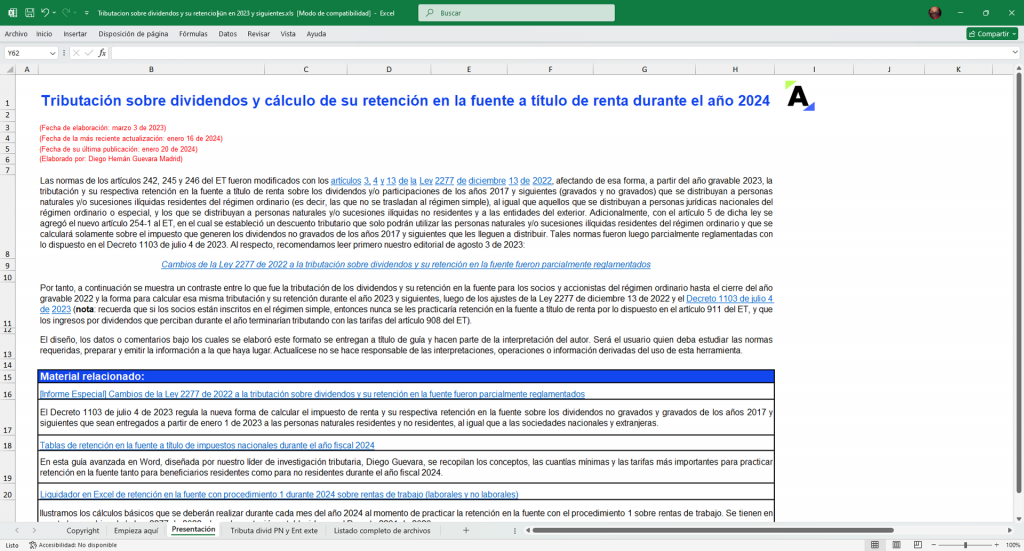
Task: Click into the formula bar field
Action: click(560, 54)
